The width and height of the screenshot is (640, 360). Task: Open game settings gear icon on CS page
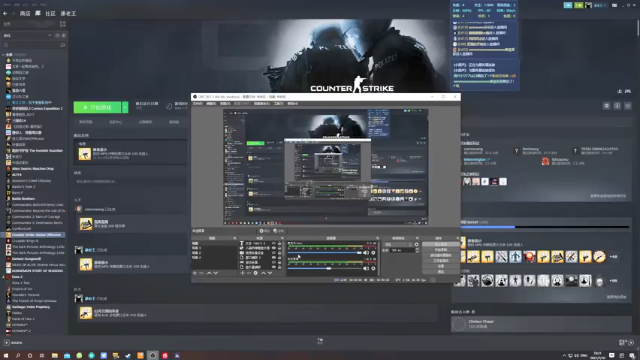point(607,106)
